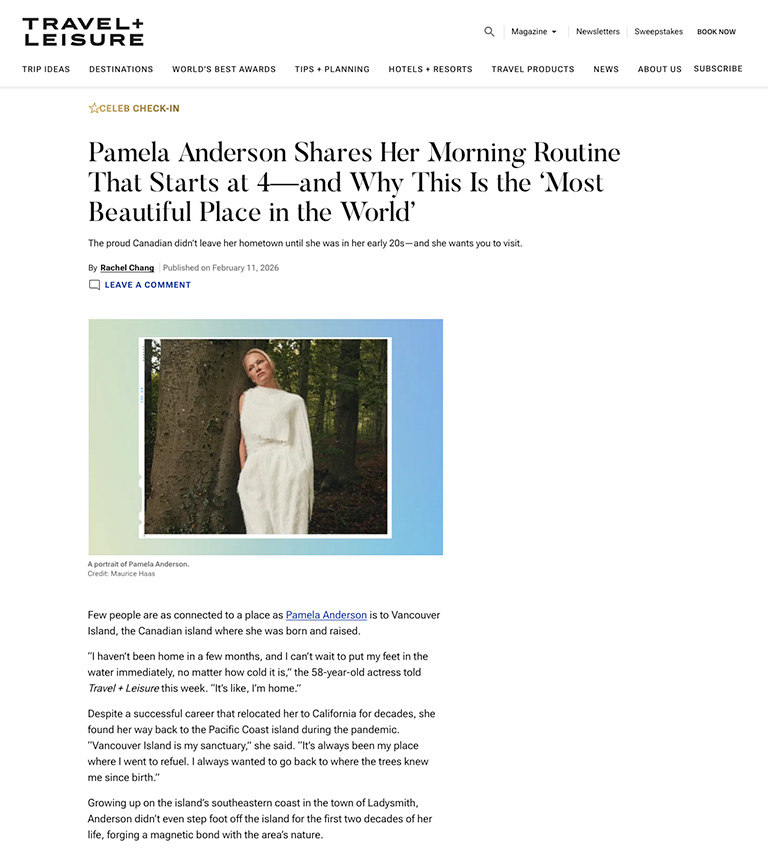Select Travel Products in the nav bar
Image resolution: width=768 pixels, height=864 pixels.
pyautogui.click(x=533, y=69)
